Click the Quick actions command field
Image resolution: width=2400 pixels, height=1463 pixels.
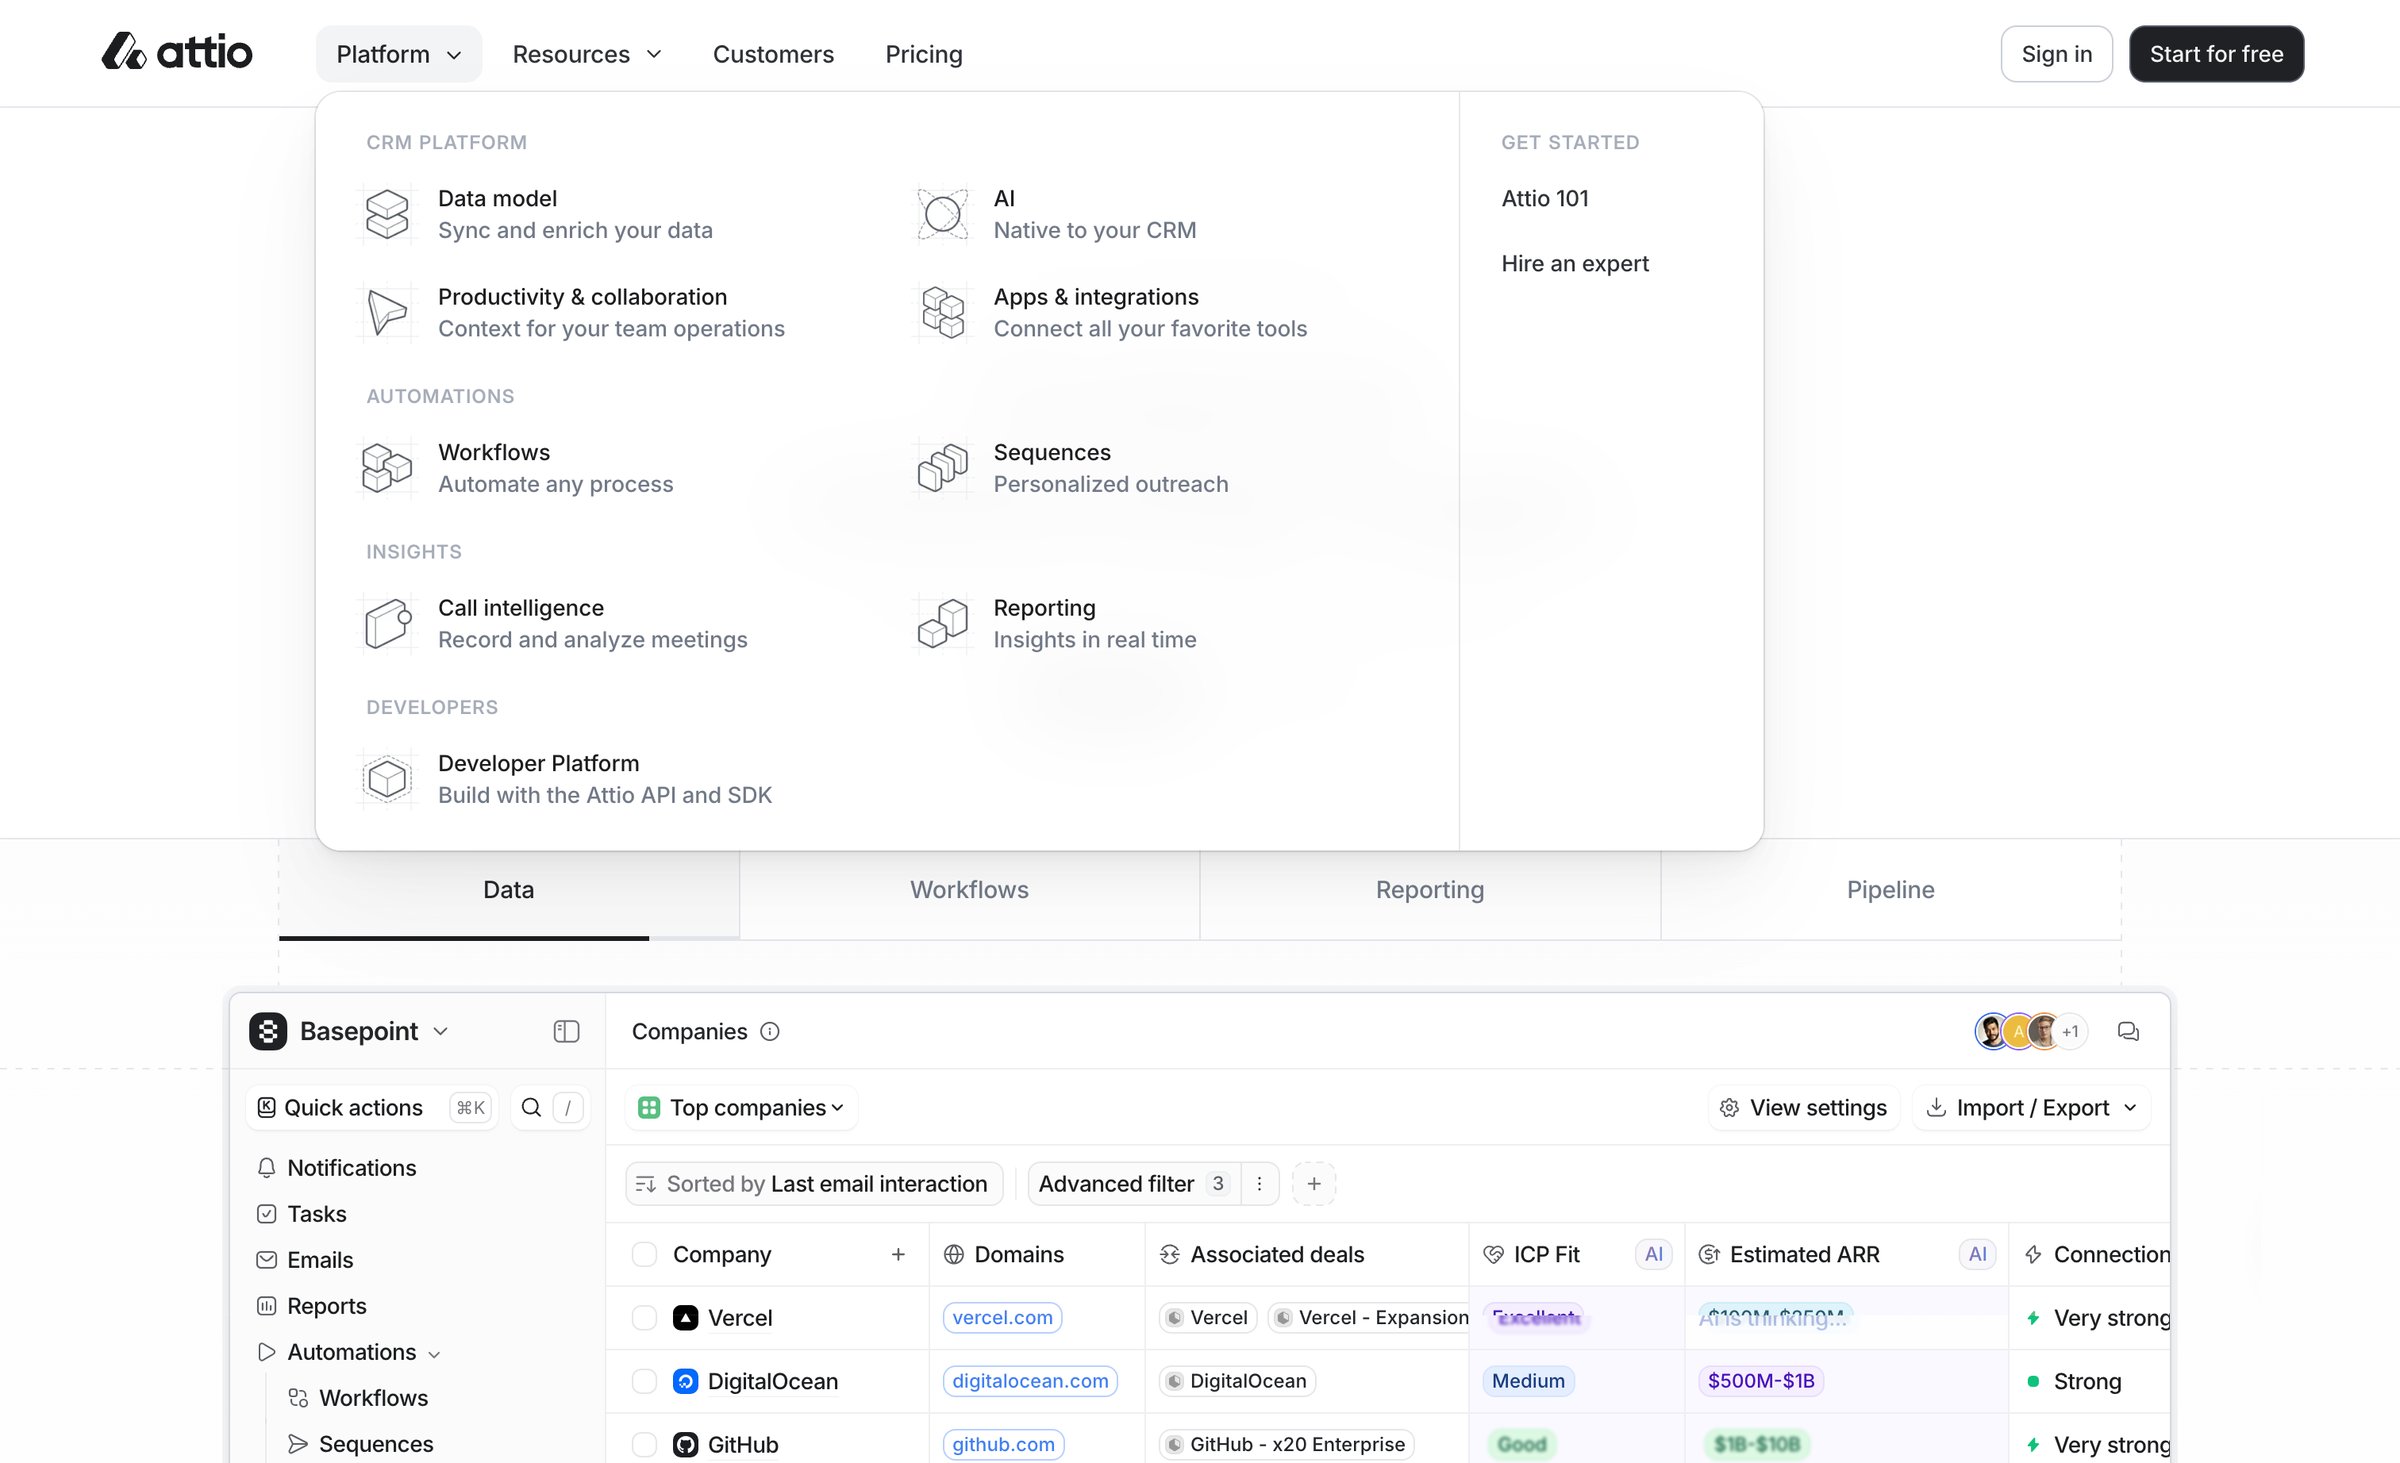[374, 1107]
